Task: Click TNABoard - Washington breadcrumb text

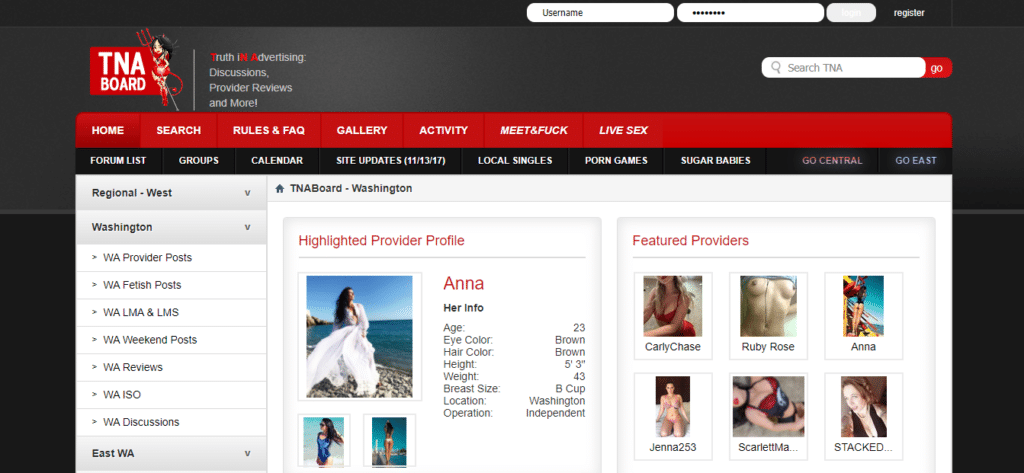Action: tap(351, 189)
